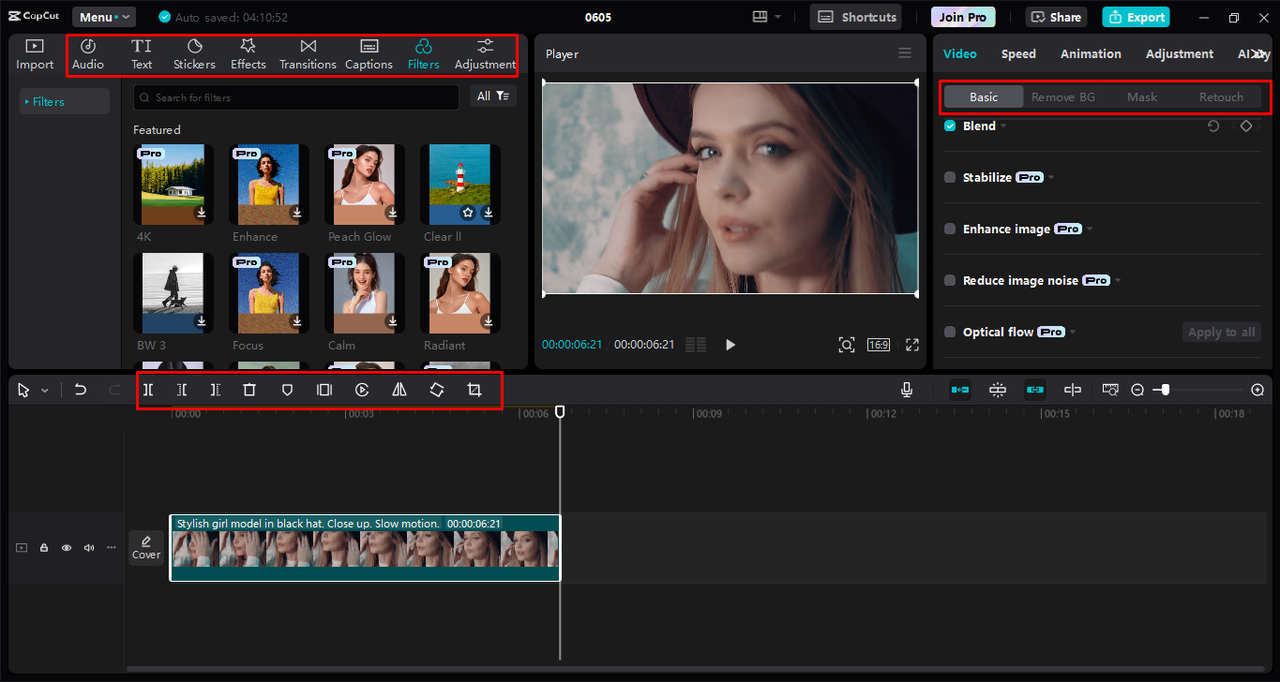1280x682 pixels.
Task: Select the Mask sub-tab
Action: [1142, 97]
